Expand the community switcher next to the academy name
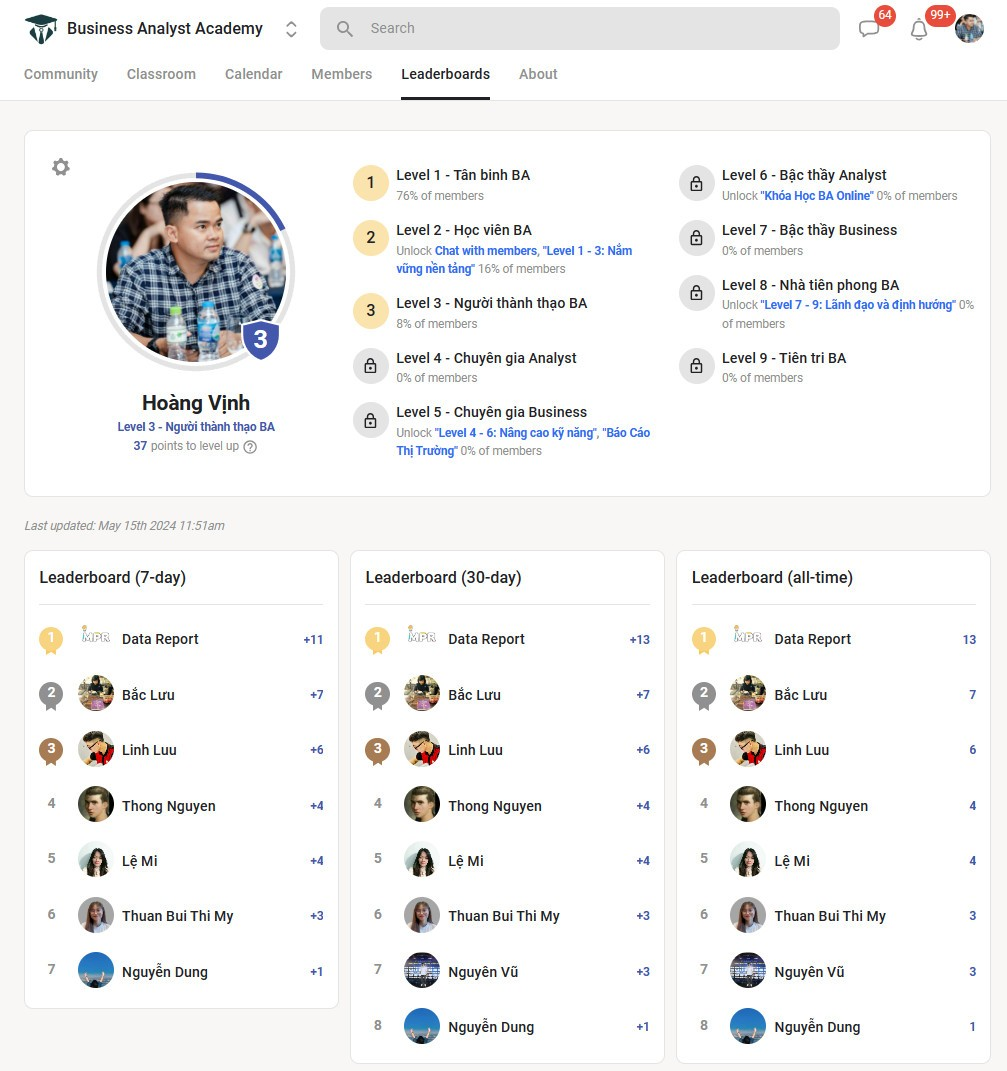Viewport: 1007px width, 1071px height. [x=290, y=29]
